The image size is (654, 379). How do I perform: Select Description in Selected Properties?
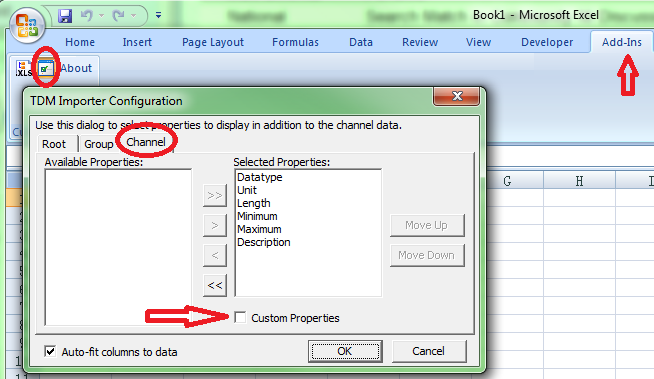[x=264, y=242]
